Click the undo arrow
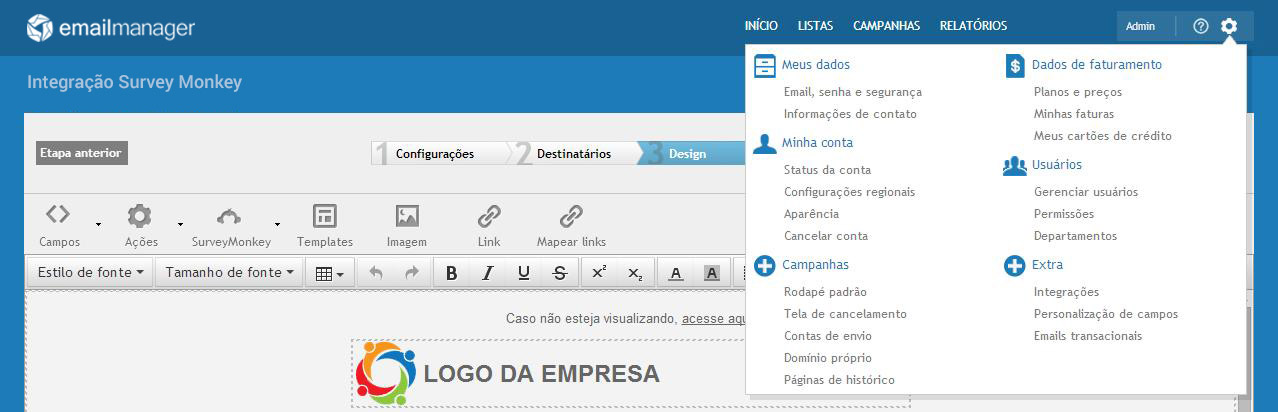Viewport: 1278px width, 412px height. (x=376, y=273)
